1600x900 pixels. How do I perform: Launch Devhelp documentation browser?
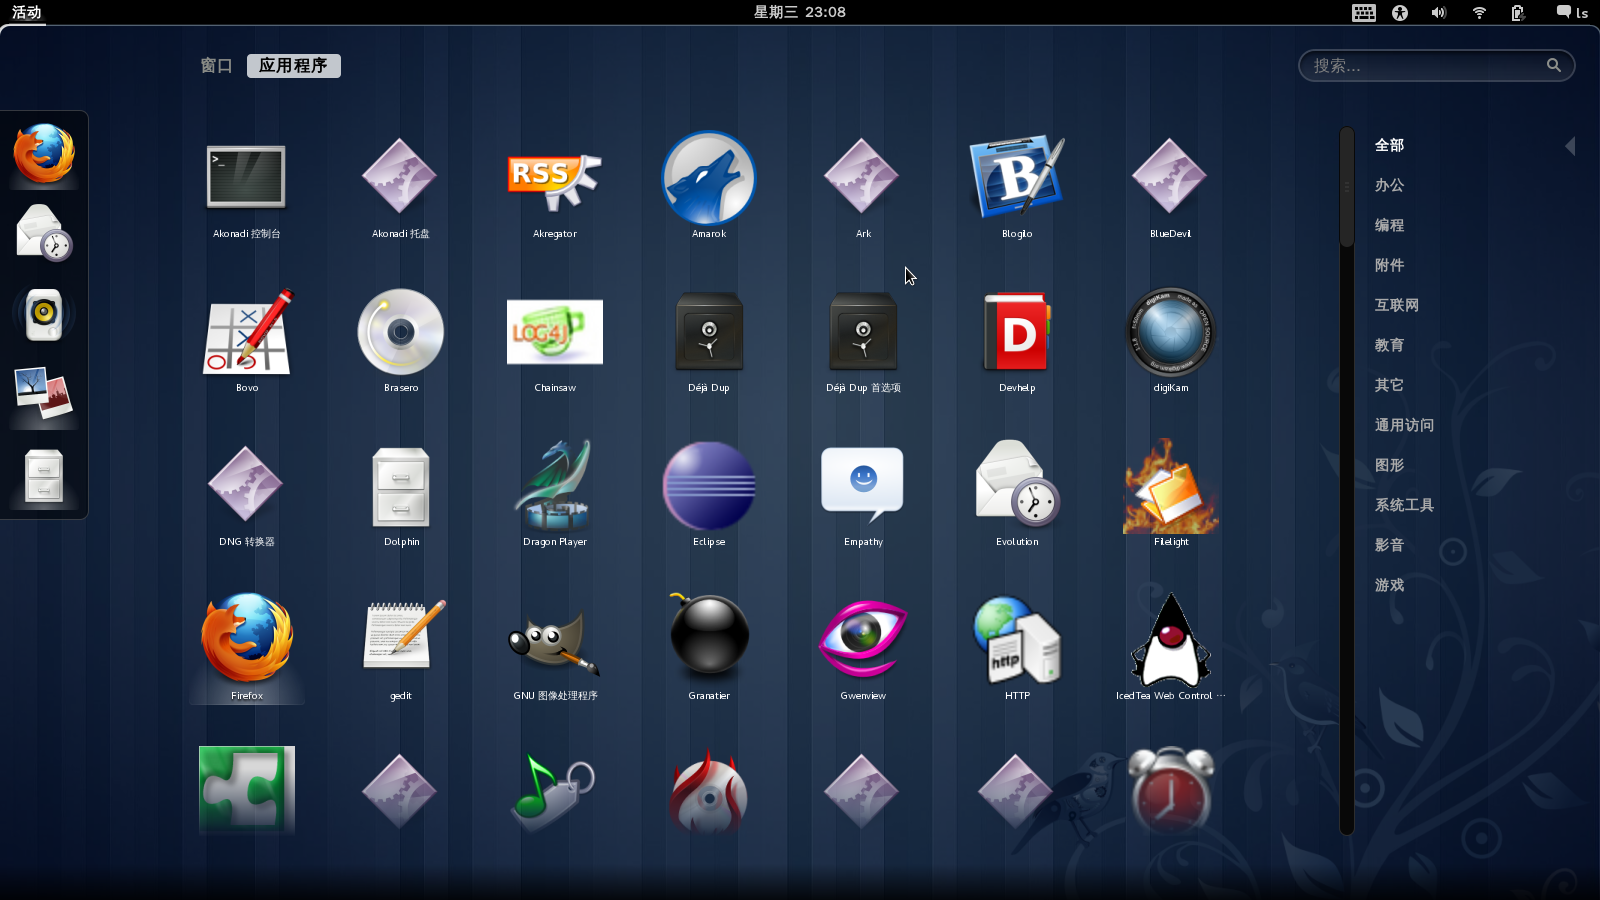point(1016,342)
